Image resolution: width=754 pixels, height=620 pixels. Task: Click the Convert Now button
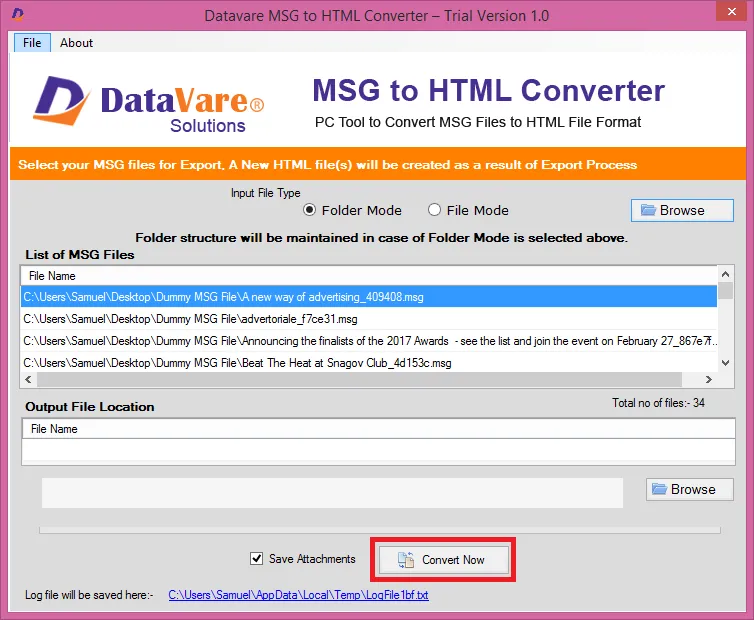pos(443,559)
